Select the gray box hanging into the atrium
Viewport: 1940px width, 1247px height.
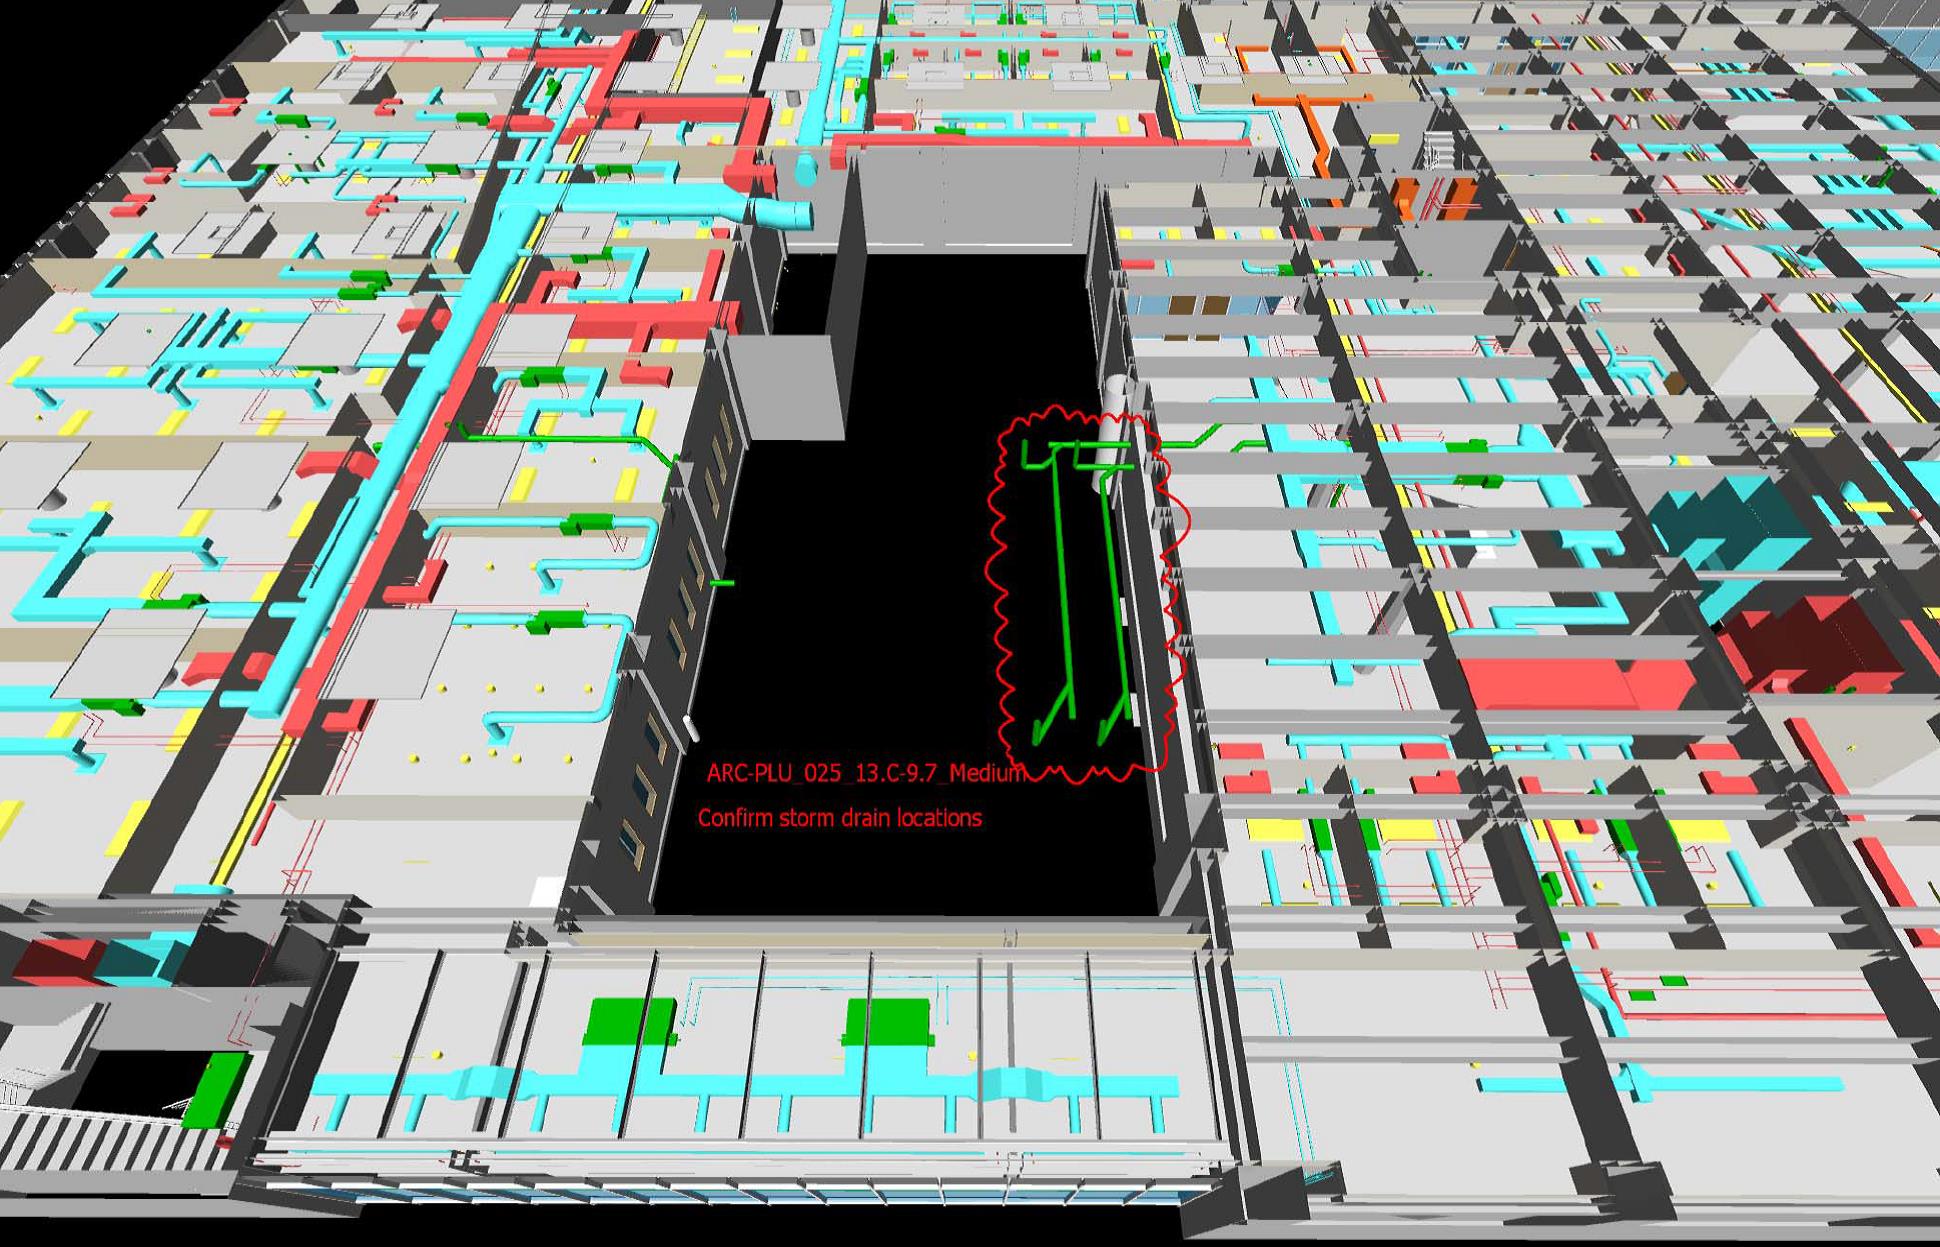790,388
